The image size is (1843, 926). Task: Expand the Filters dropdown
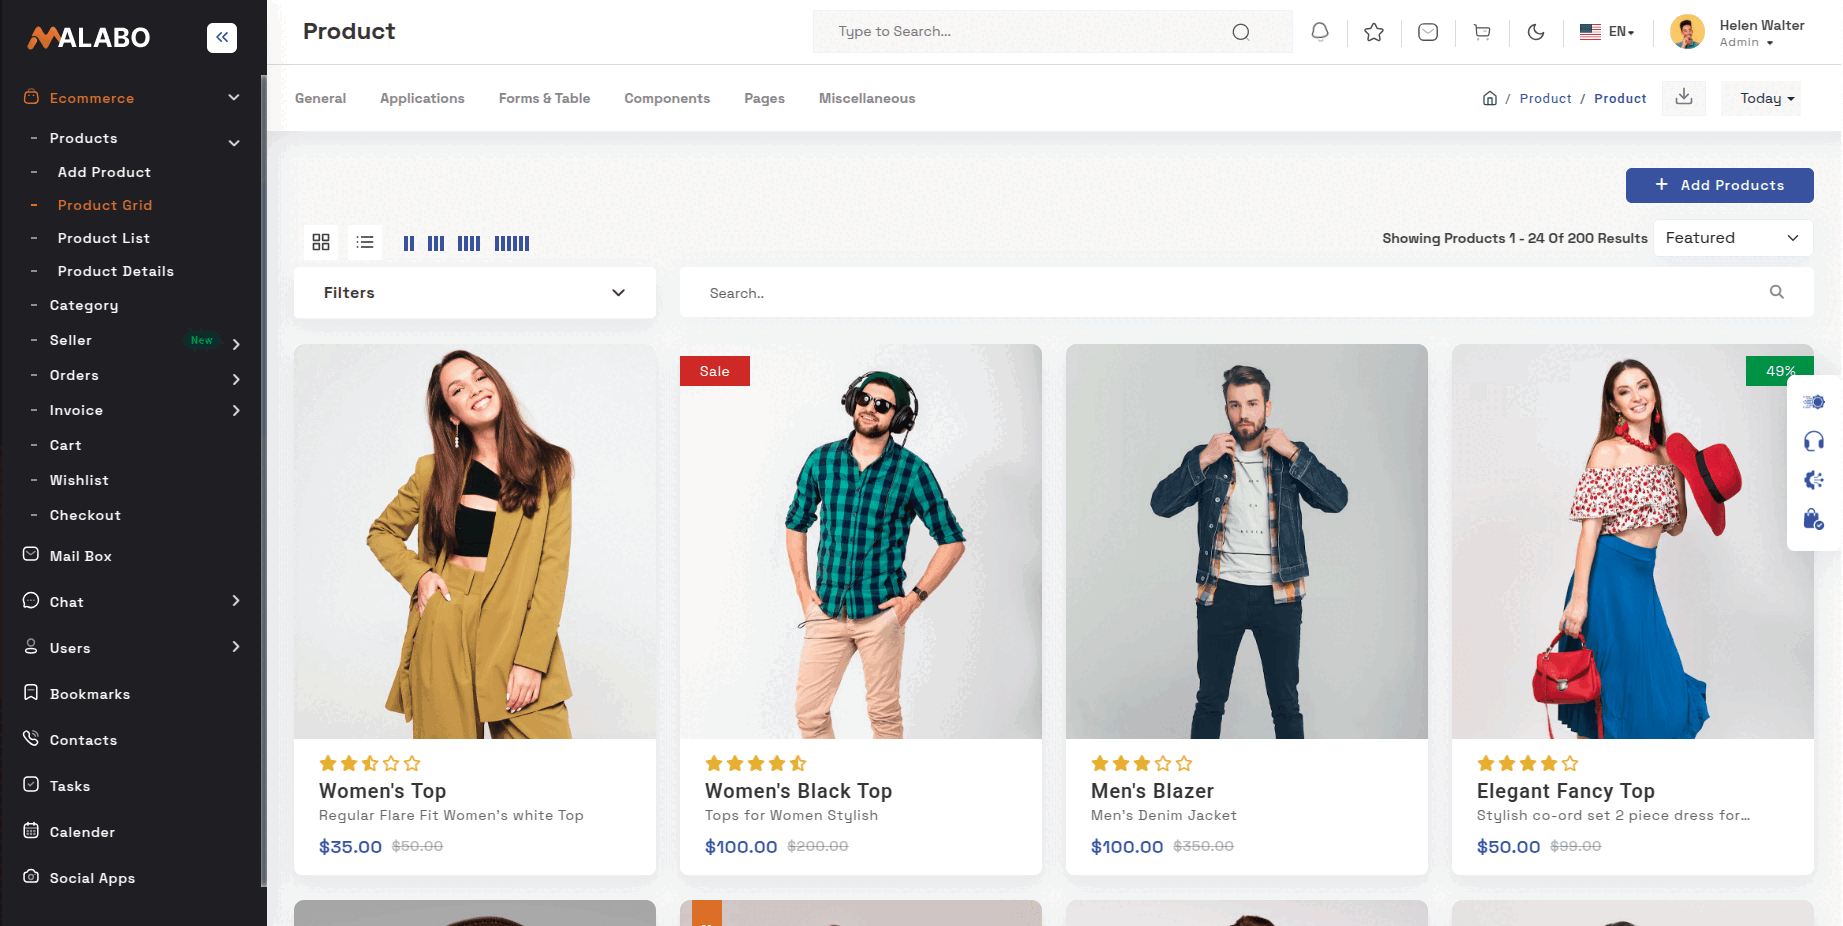tap(475, 293)
